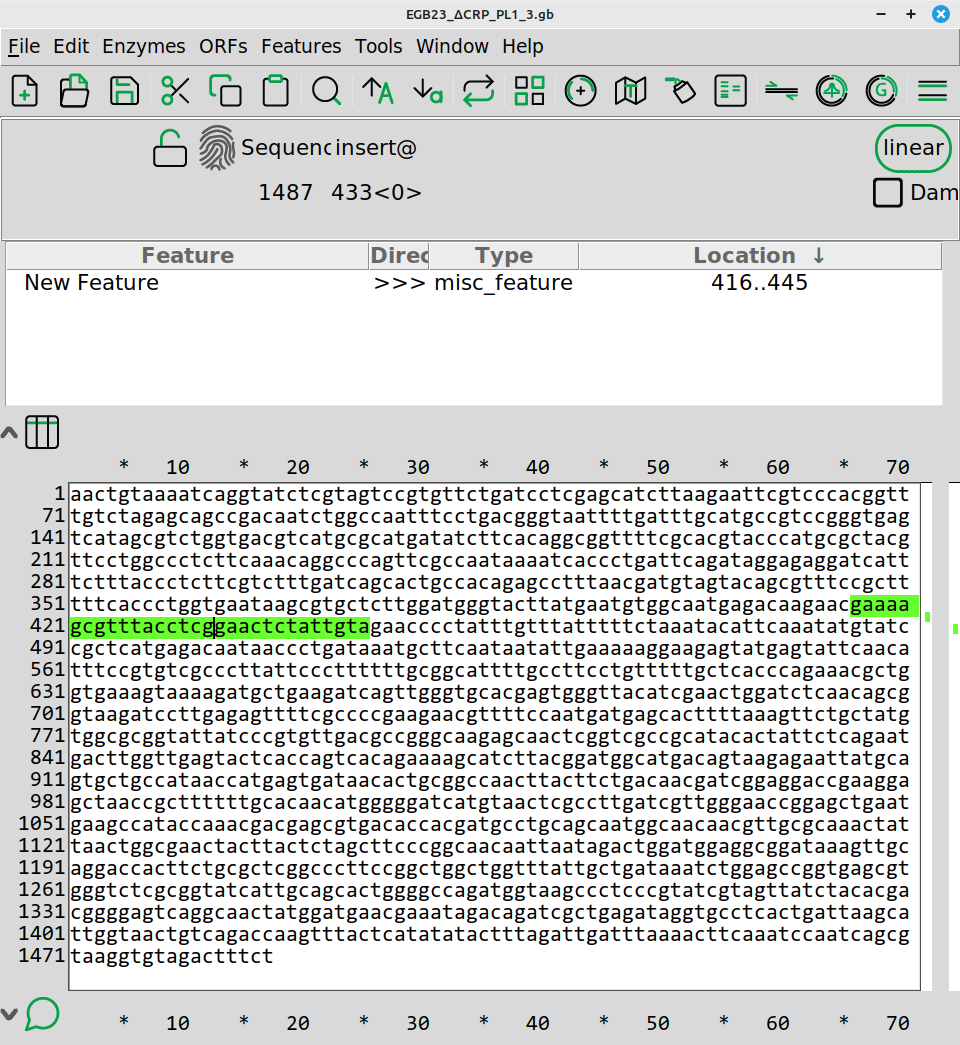
Task: Collapse the feature list panel chevron
Action: (x=9, y=433)
